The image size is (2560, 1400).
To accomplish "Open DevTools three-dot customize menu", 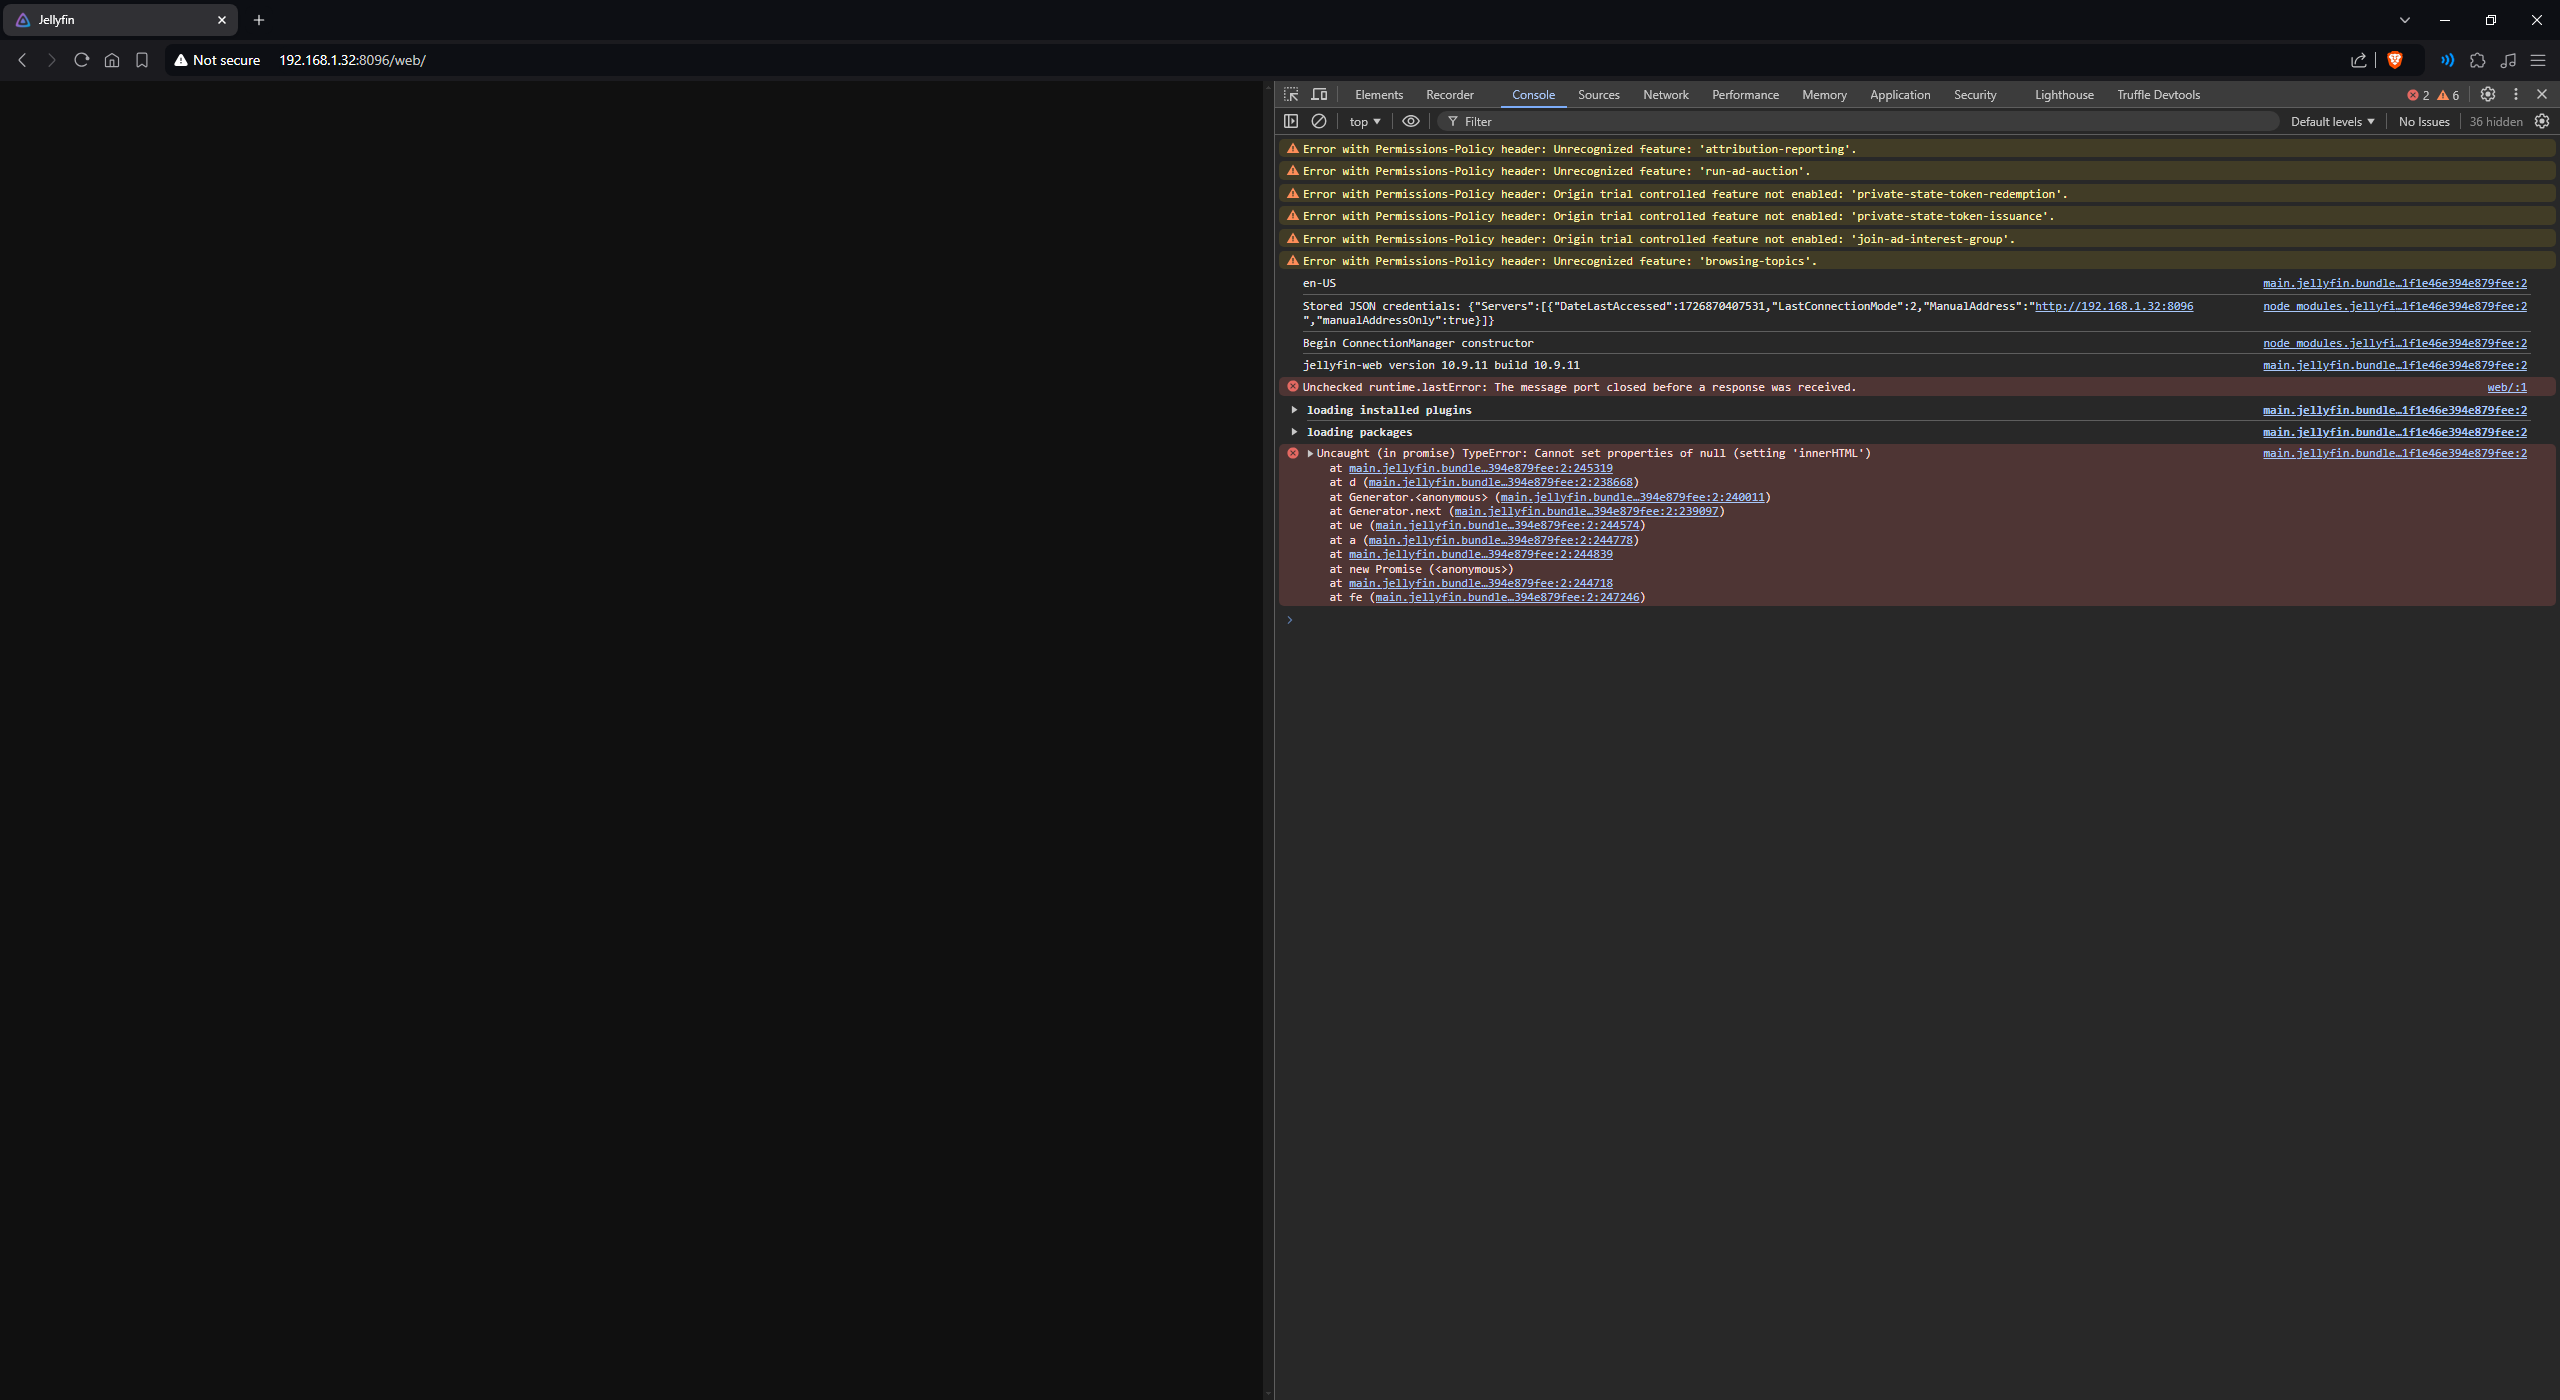I will [2516, 94].
